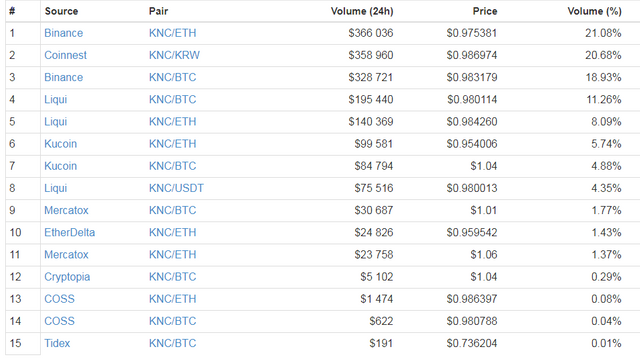The image size is (640, 361).
Task: Open the KNC/ETH pair in row 10
Action: (x=172, y=232)
